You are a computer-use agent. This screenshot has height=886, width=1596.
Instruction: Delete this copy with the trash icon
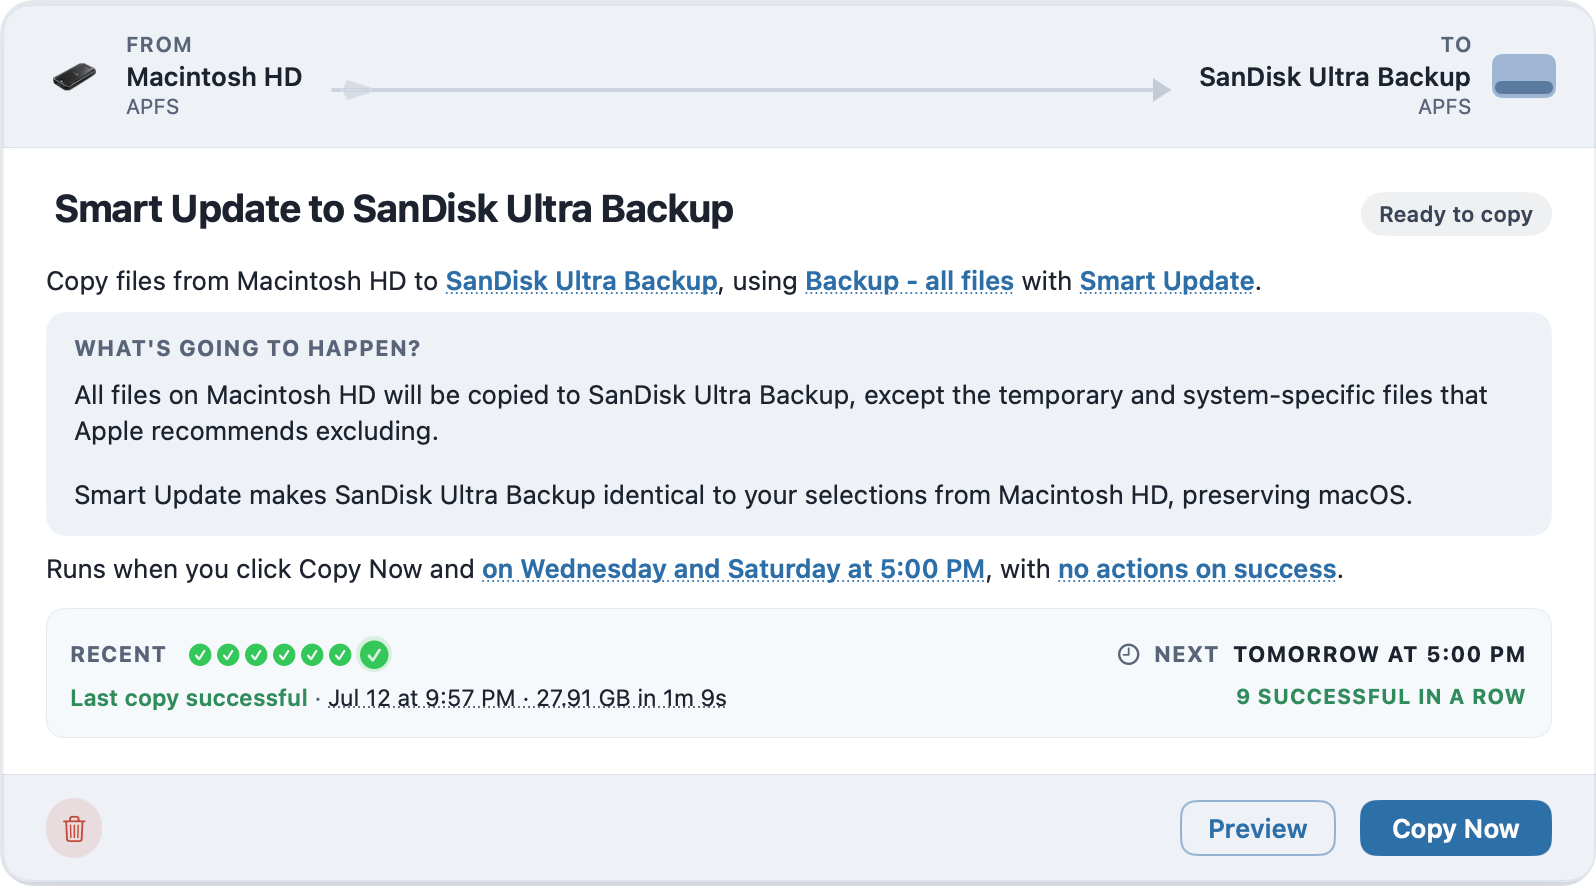tap(74, 828)
